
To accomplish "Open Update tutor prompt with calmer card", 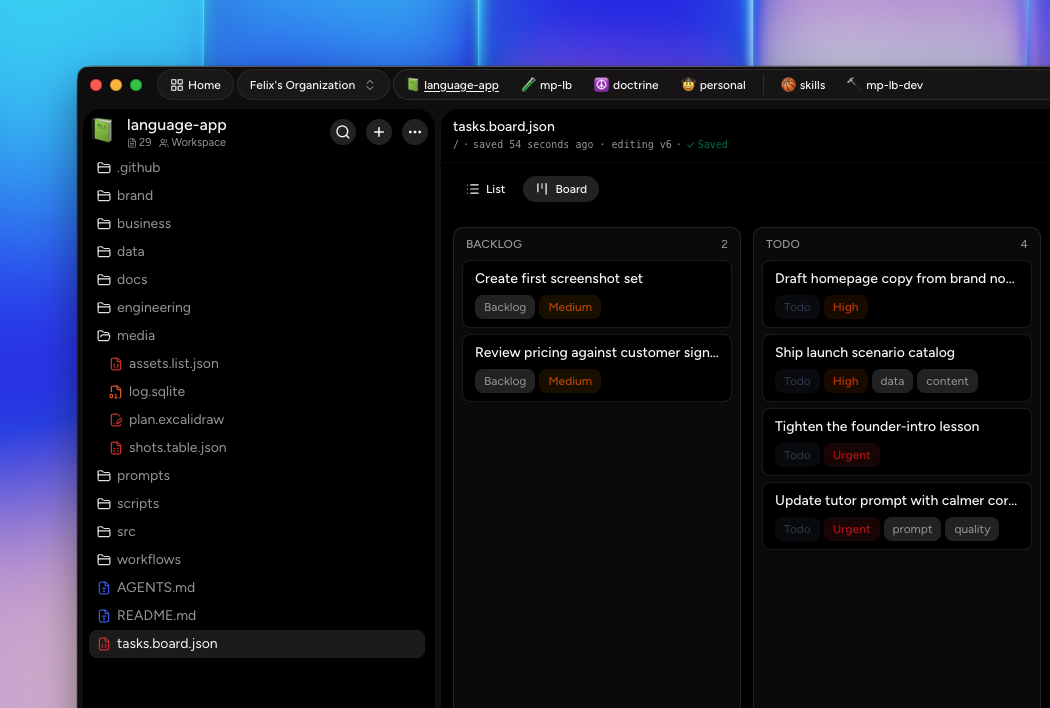I will pyautogui.click(x=897, y=516).
